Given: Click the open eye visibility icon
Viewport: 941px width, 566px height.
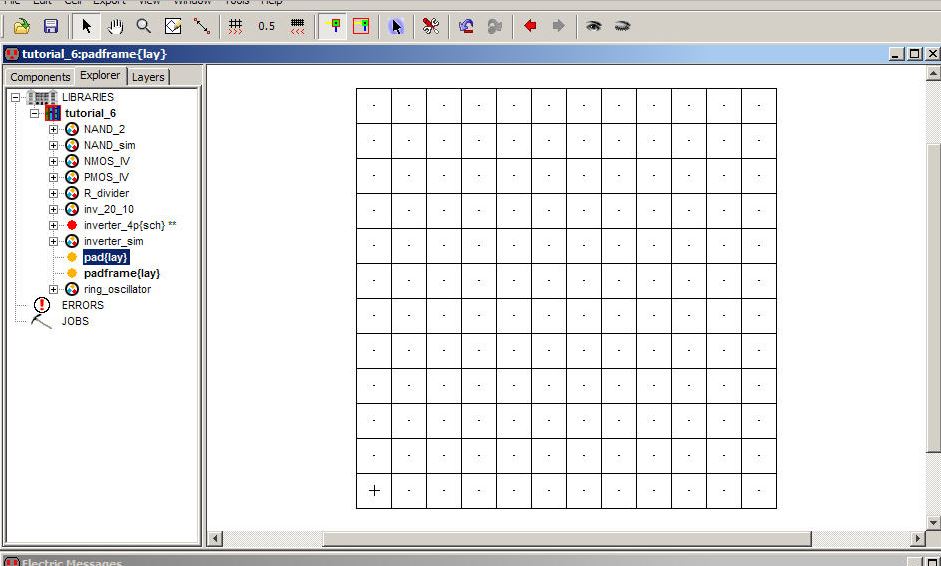Looking at the screenshot, I should click(x=594, y=26).
